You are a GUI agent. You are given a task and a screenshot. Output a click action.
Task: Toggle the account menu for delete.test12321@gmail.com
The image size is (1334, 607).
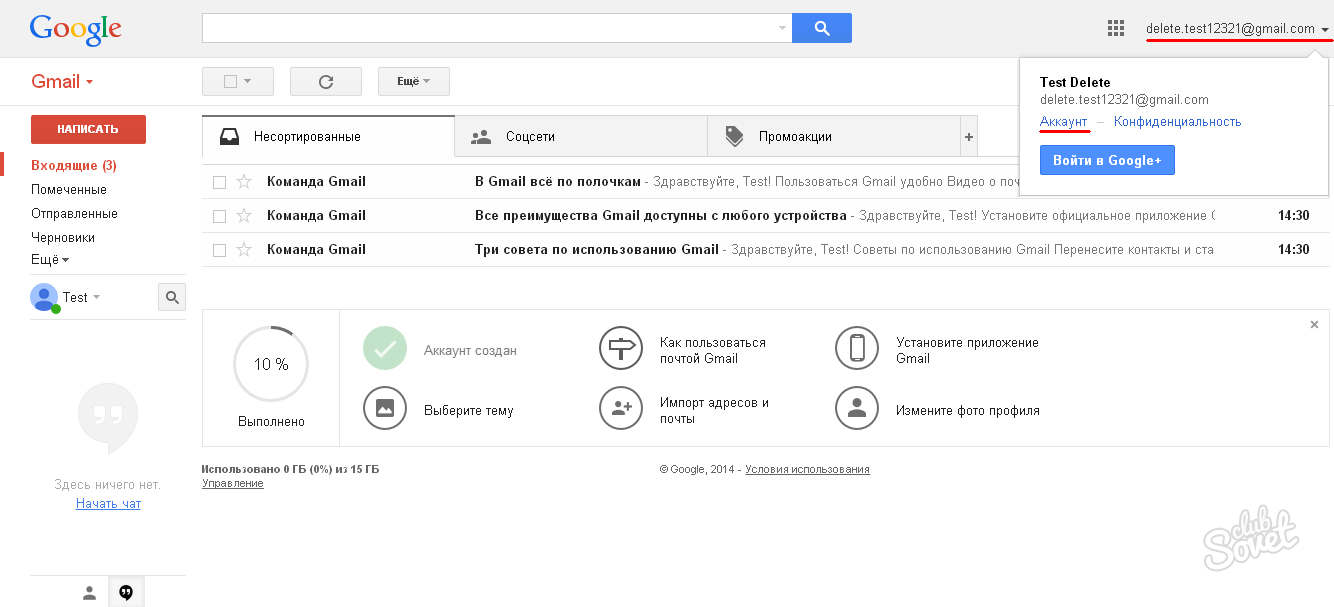coord(1237,29)
